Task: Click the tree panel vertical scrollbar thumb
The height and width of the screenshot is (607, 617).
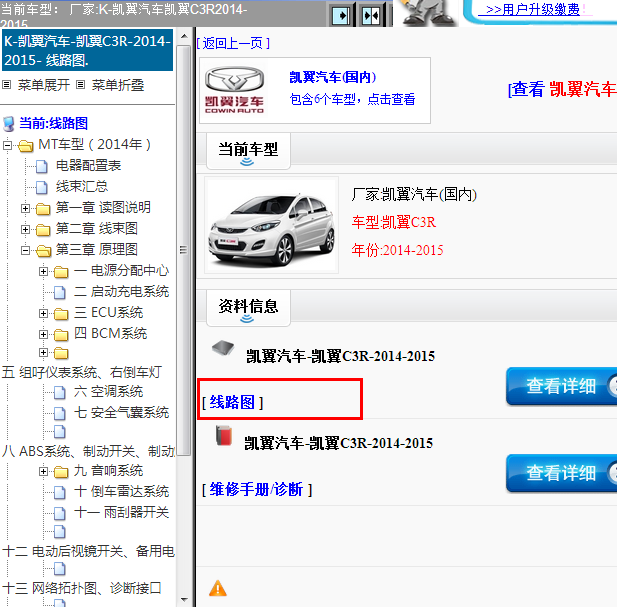Action: [183, 250]
